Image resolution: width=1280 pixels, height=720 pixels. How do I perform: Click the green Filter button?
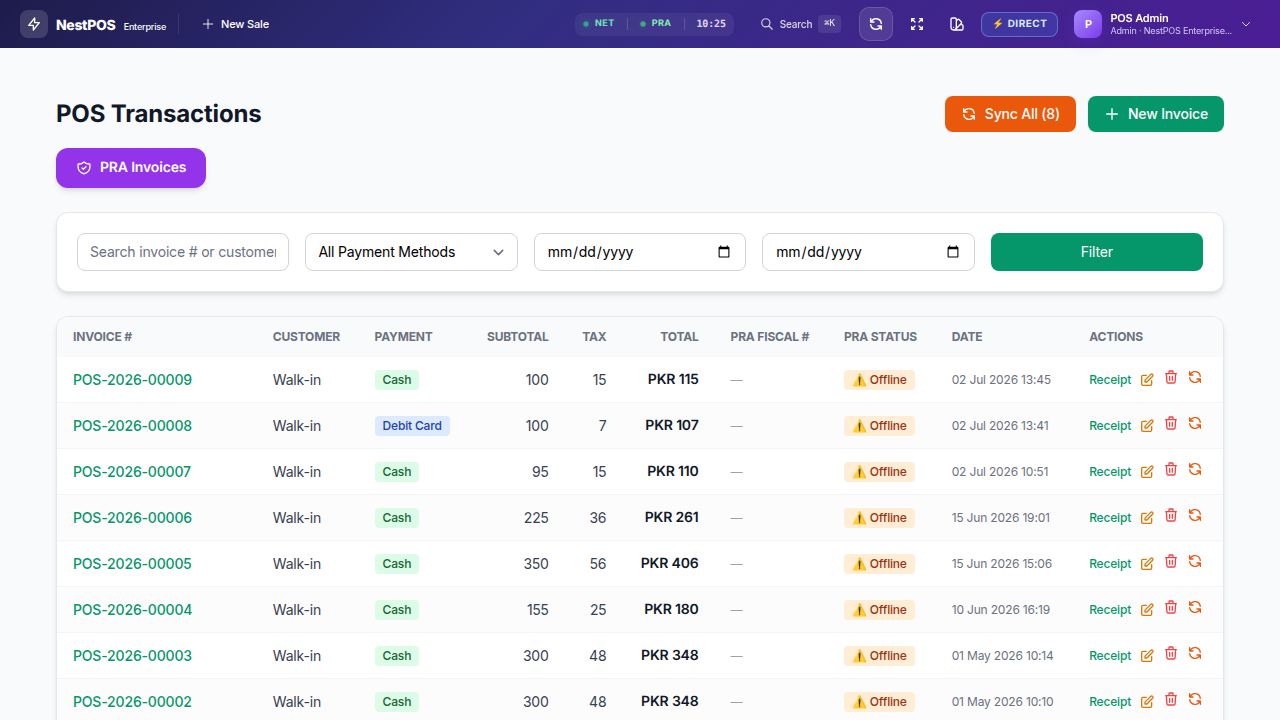(x=1097, y=252)
